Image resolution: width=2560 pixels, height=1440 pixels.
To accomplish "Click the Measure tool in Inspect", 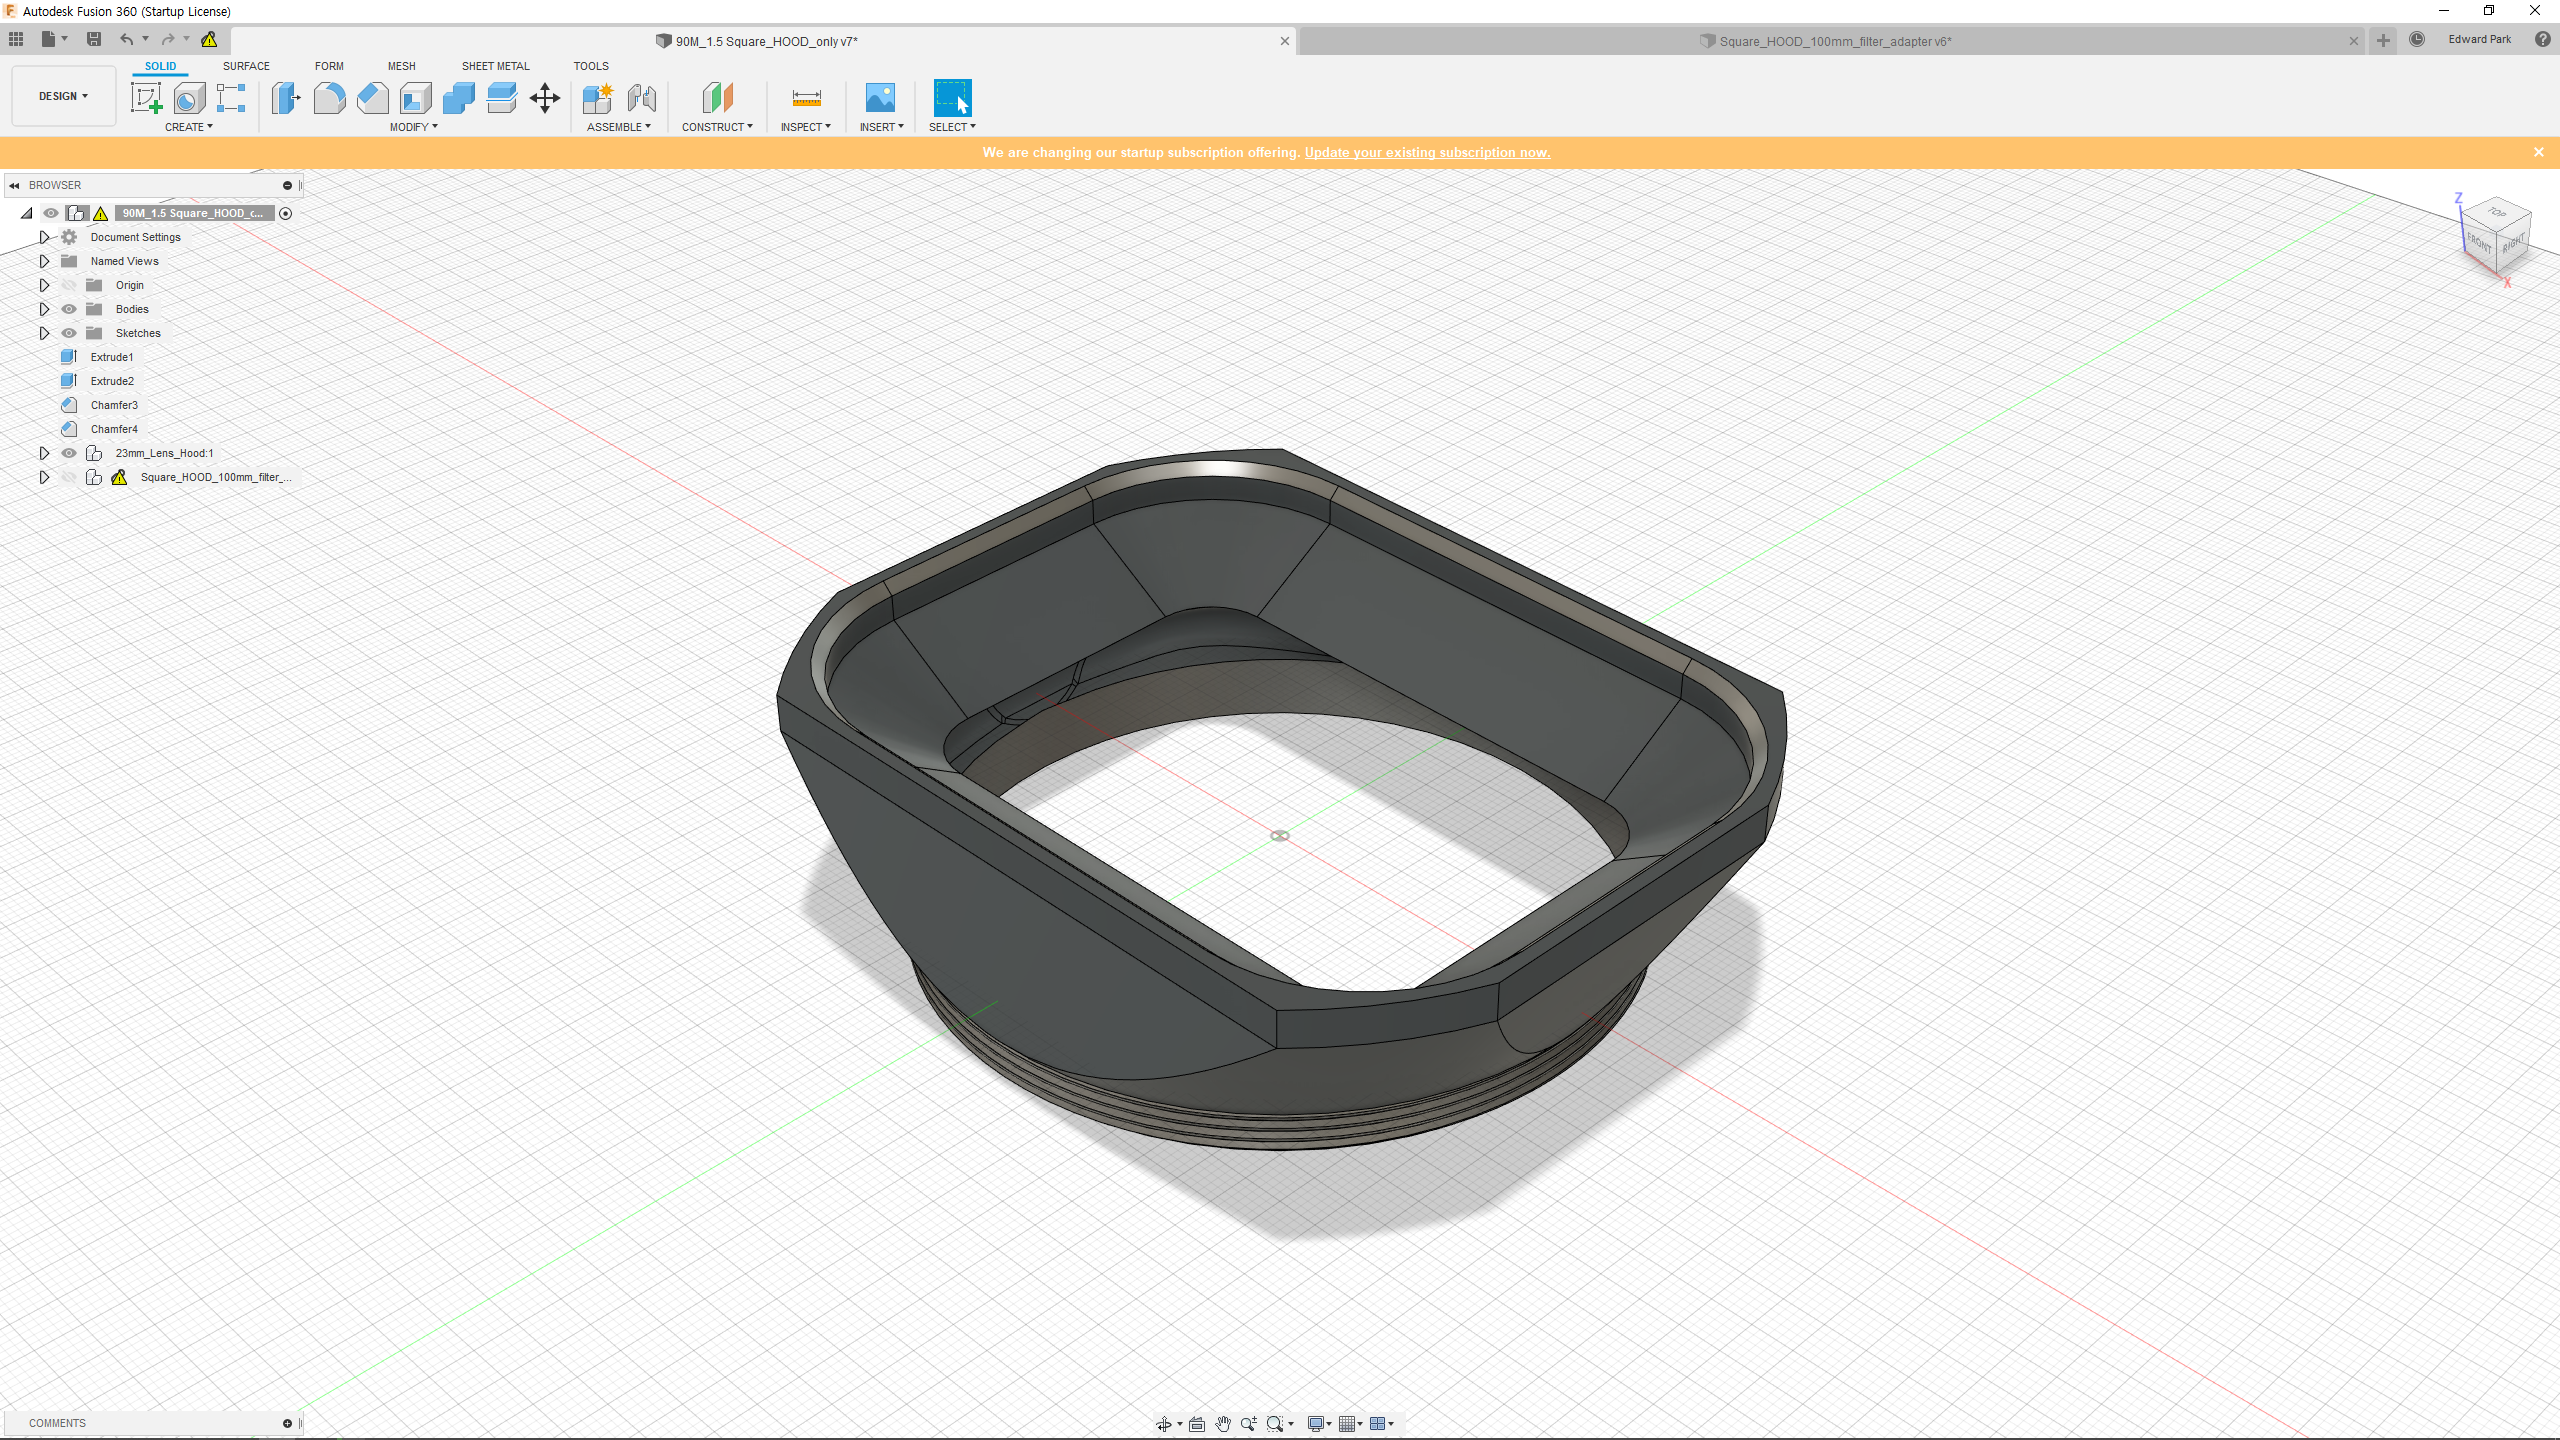I will (806, 98).
